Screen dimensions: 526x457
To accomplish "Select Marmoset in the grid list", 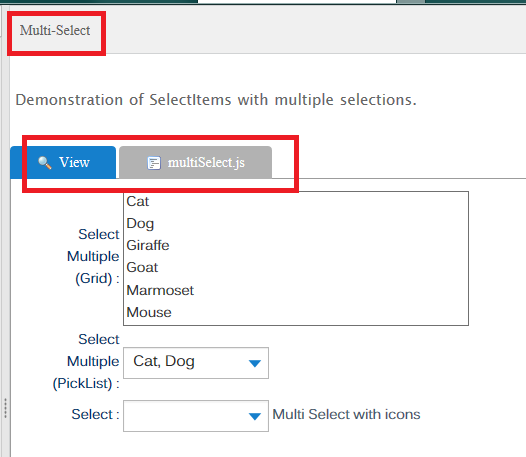I will [296, 290].
